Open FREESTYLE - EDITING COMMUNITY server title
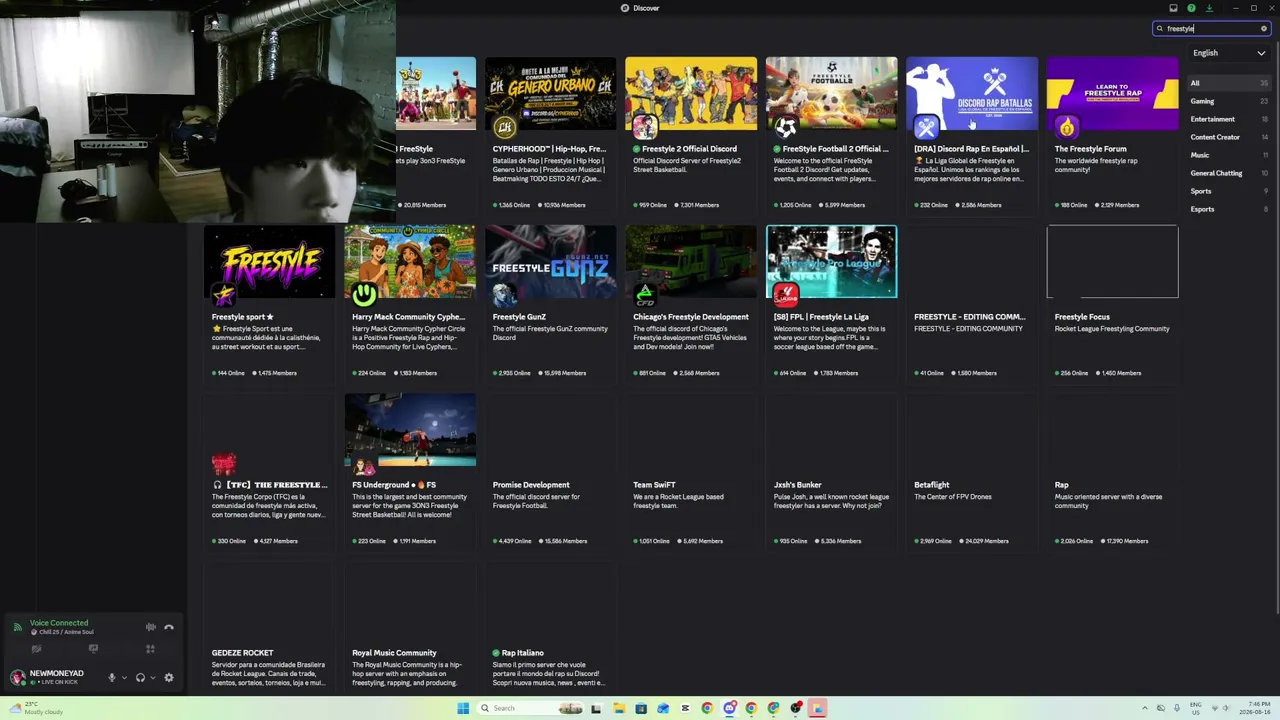Viewport: 1280px width, 720px height. [969, 317]
